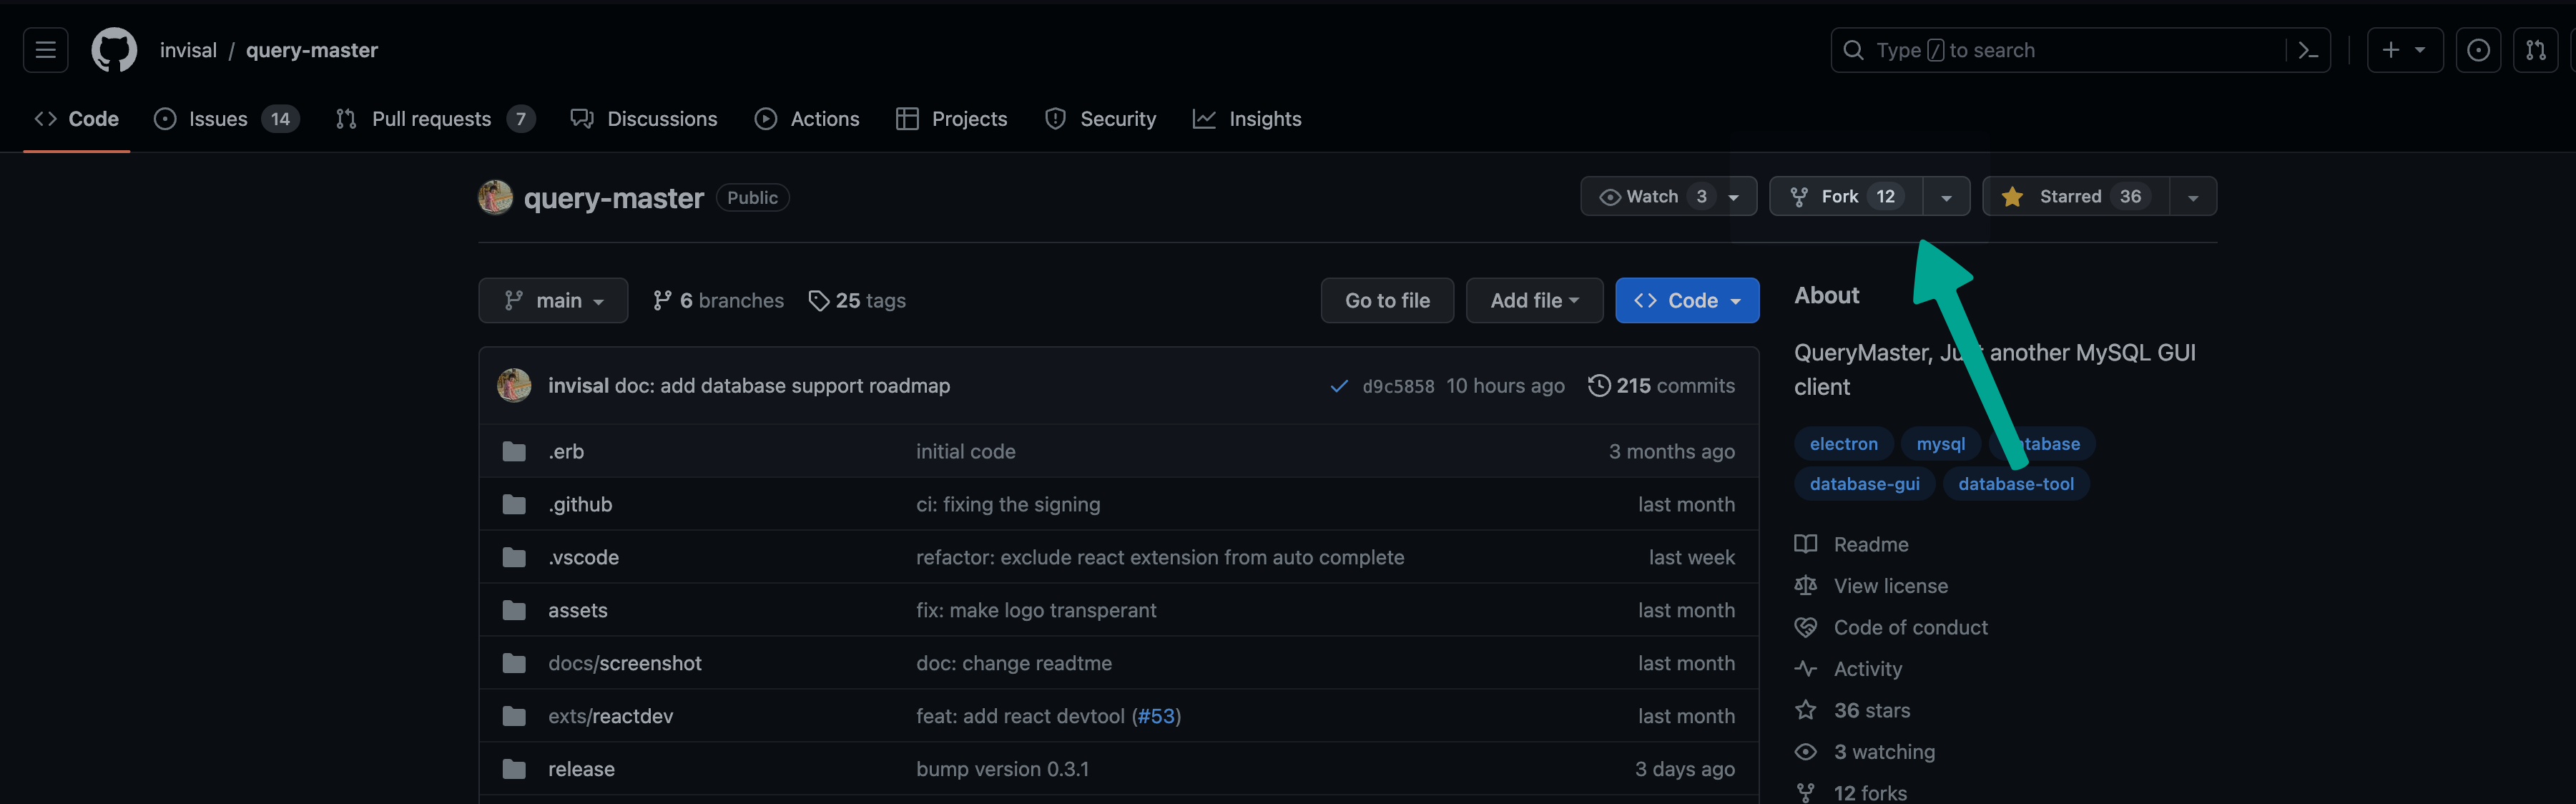Open the #53 pull request link
The width and height of the screenshot is (2576, 804).
coord(1156,716)
